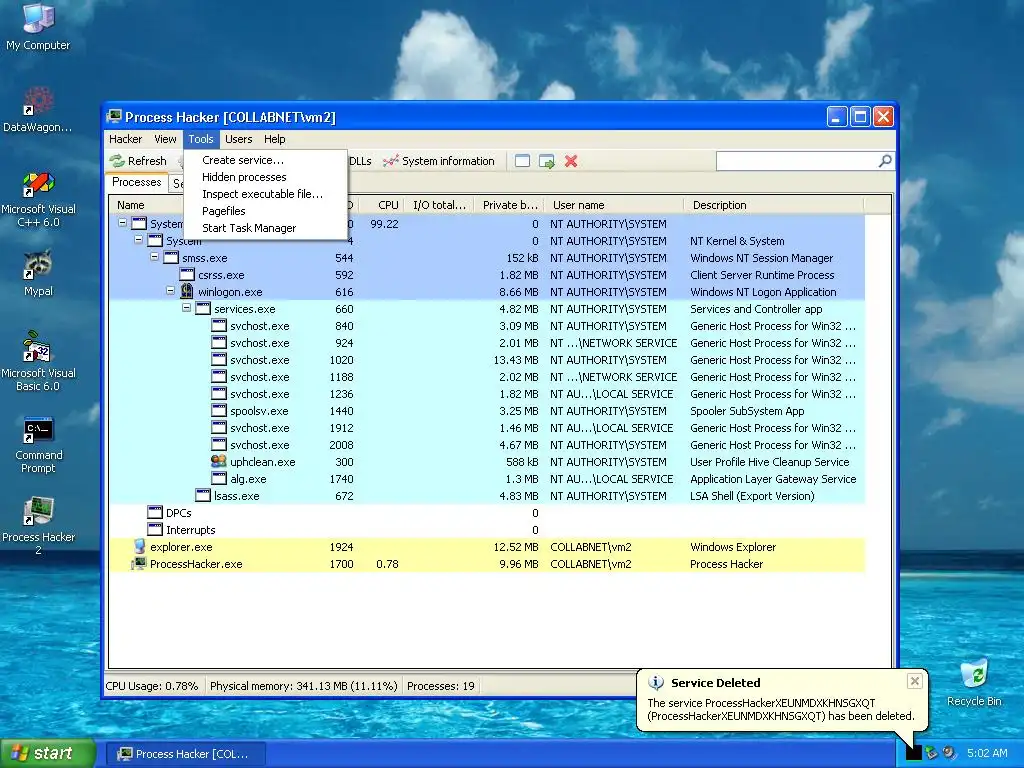Viewport: 1024px width, 768px height.
Task: Click the red X terminate toolbar icon
Action: 571,161
